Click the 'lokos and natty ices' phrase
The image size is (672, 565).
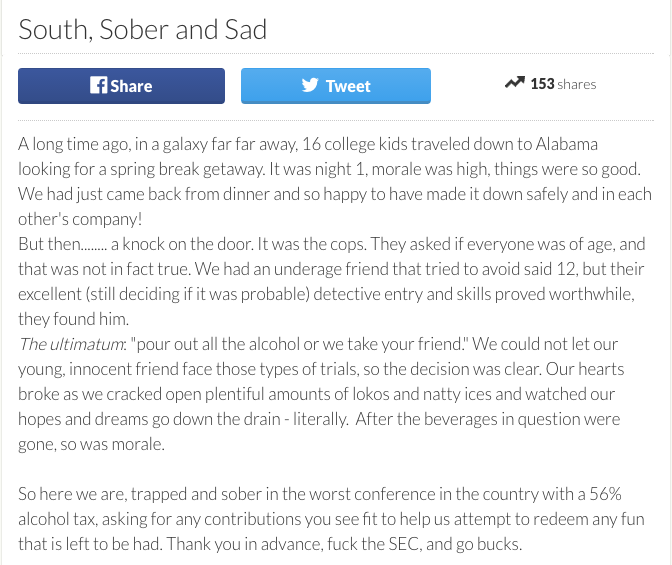coord(422,394)
